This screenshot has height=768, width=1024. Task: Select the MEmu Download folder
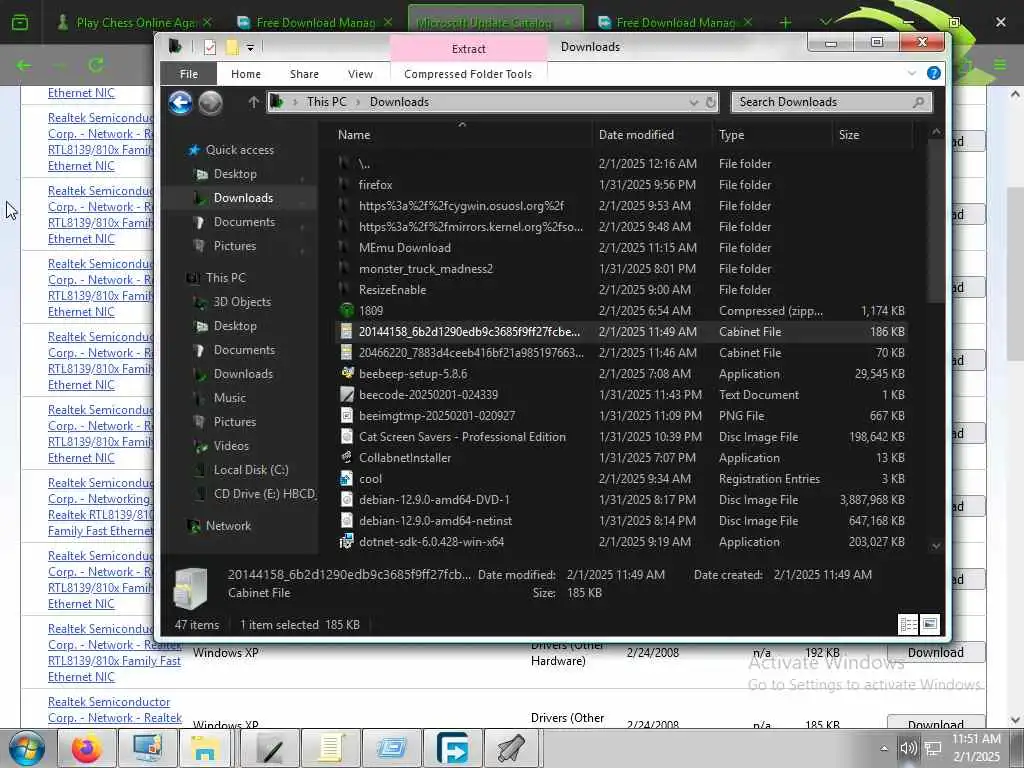(404, 248)
